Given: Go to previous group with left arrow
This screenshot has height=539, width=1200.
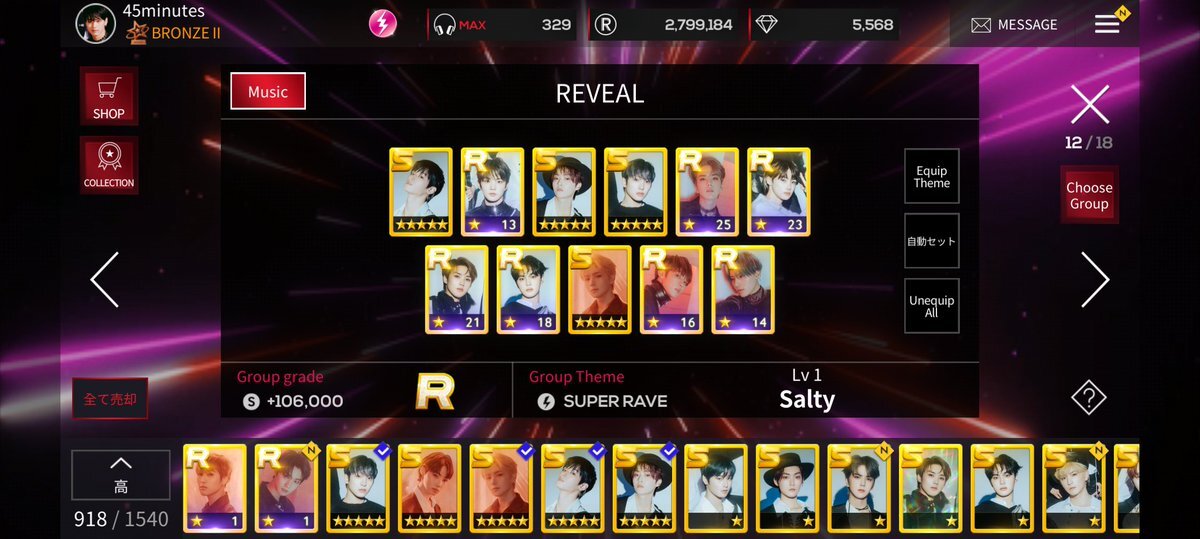Looking at the screenshot, I should pyautogui.click(x=105, y=279).
